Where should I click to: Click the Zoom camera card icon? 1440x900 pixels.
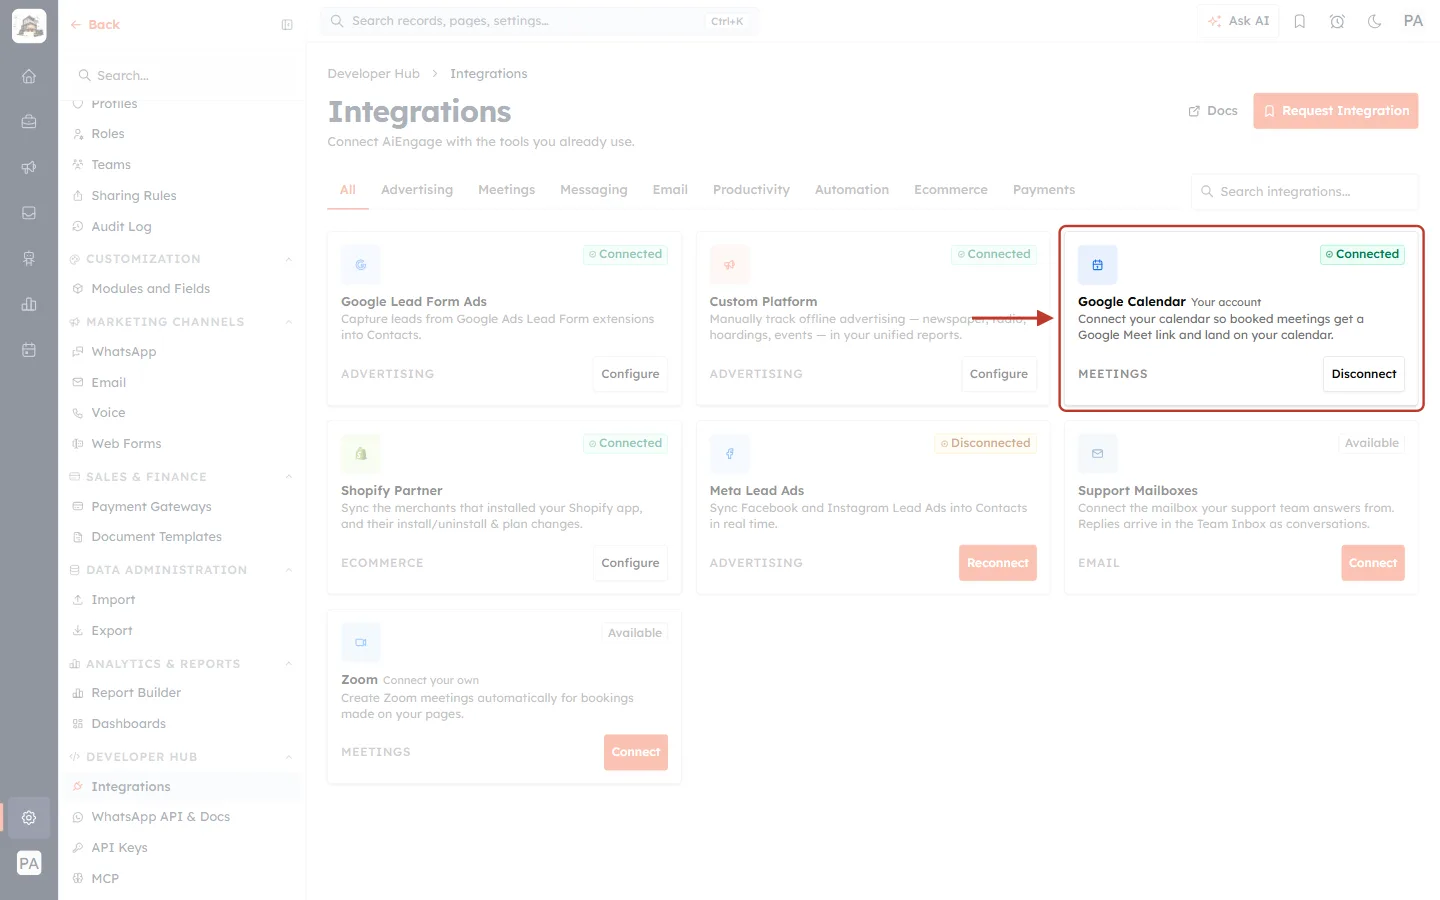(361, 643)
